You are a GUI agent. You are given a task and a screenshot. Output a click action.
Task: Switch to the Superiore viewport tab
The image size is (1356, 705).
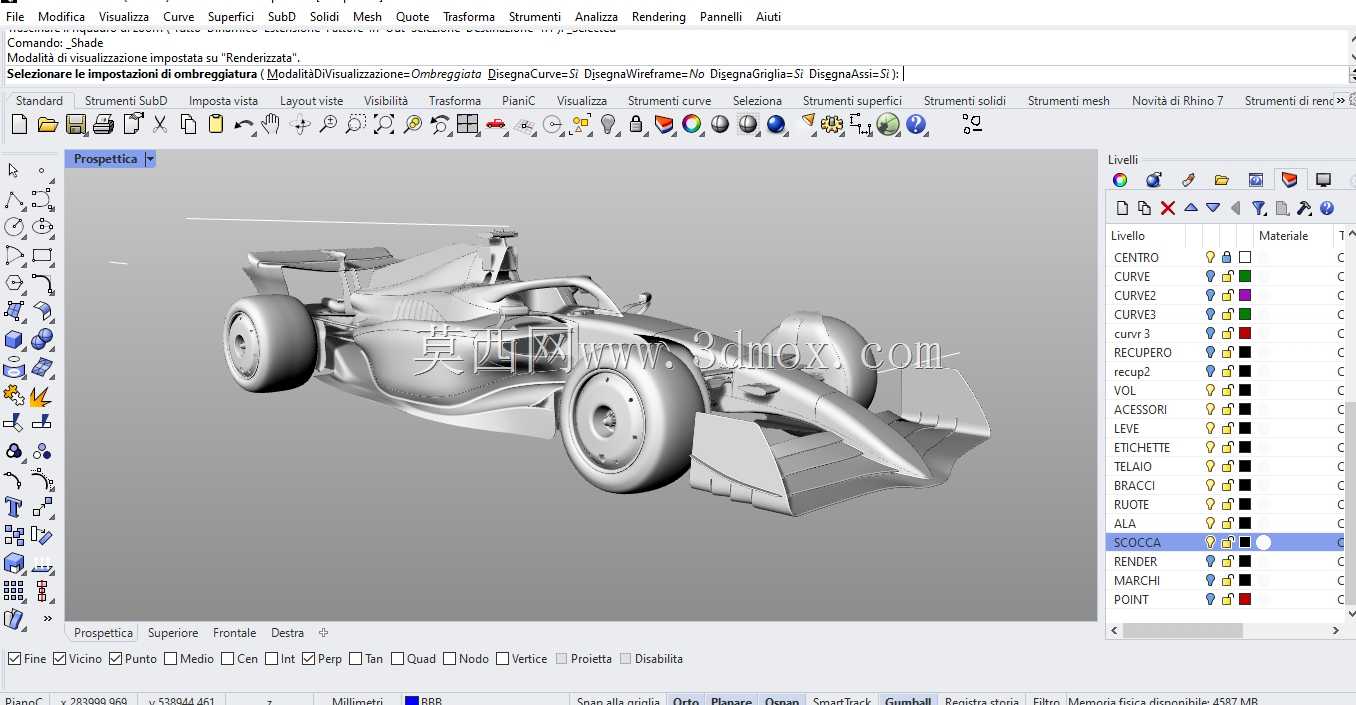[173, 633]
